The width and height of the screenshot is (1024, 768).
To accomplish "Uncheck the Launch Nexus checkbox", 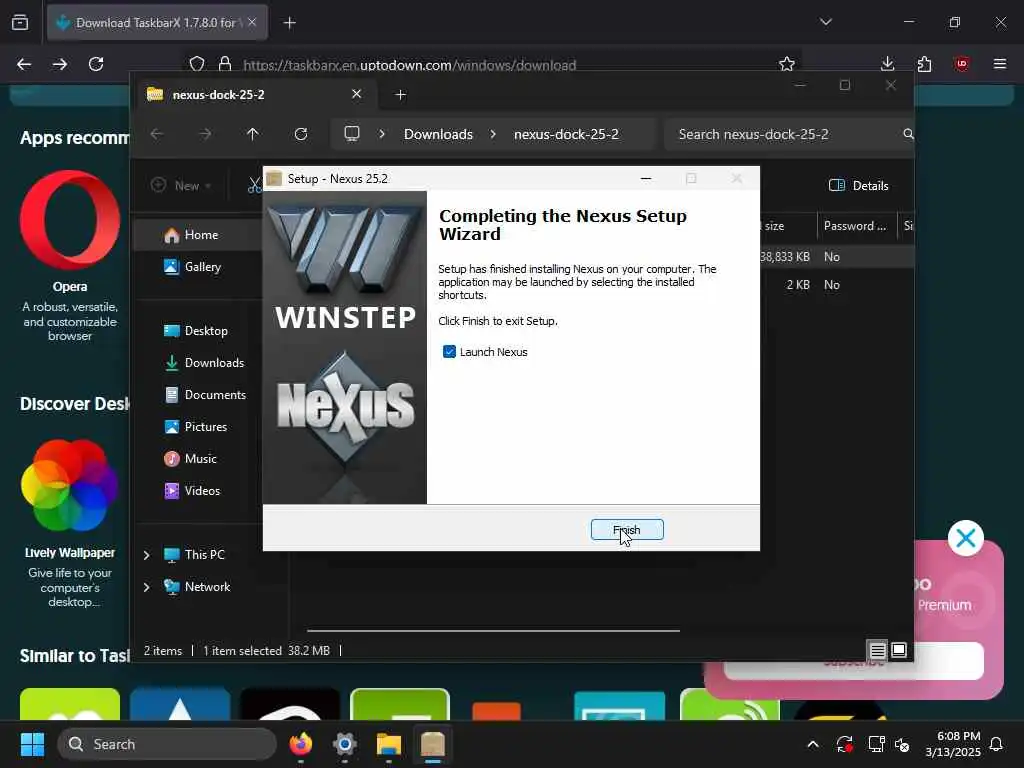I will [x=449, y=352].
